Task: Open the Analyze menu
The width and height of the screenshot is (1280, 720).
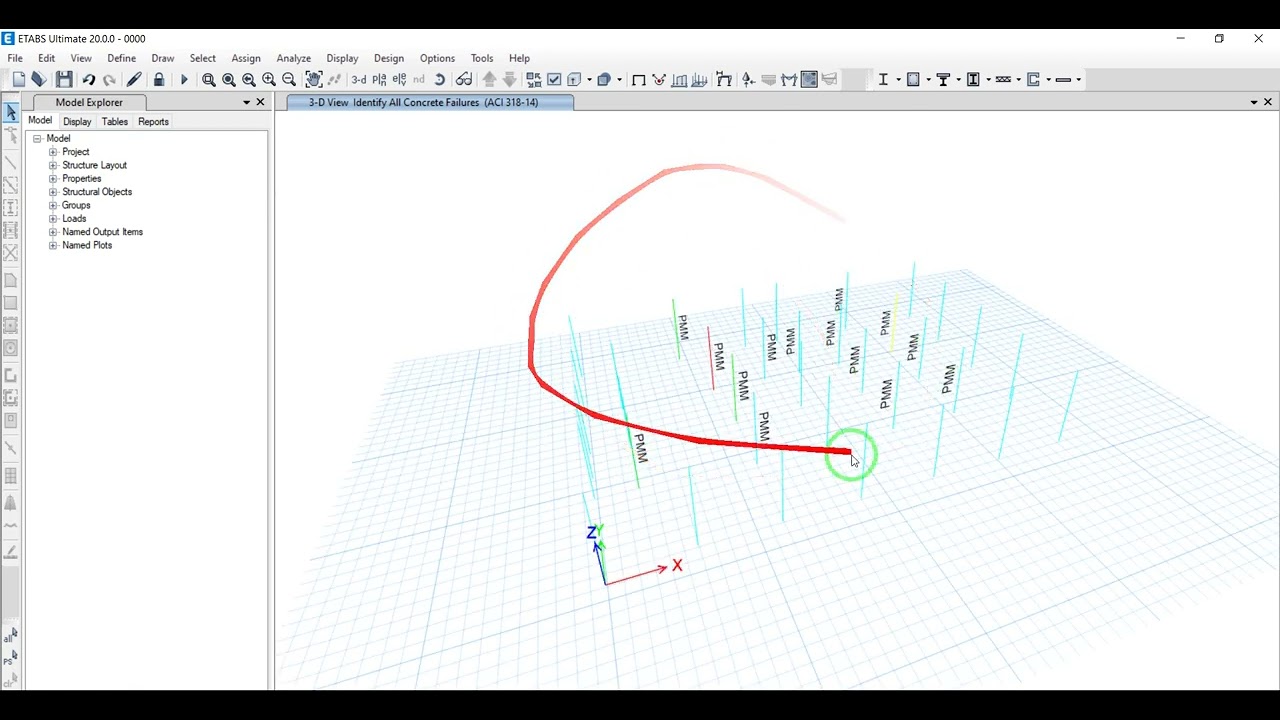Action: pyautogui.click(x=294, y=58)
